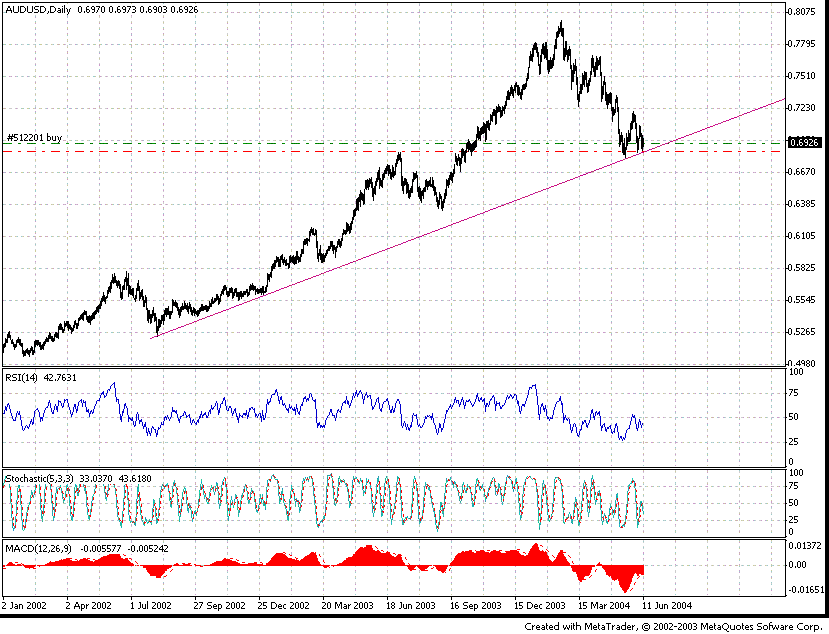The height and width of the screenshot is (634, 829).
Task: Click the 0.7230 price scale value
Action: pos(803,108)
